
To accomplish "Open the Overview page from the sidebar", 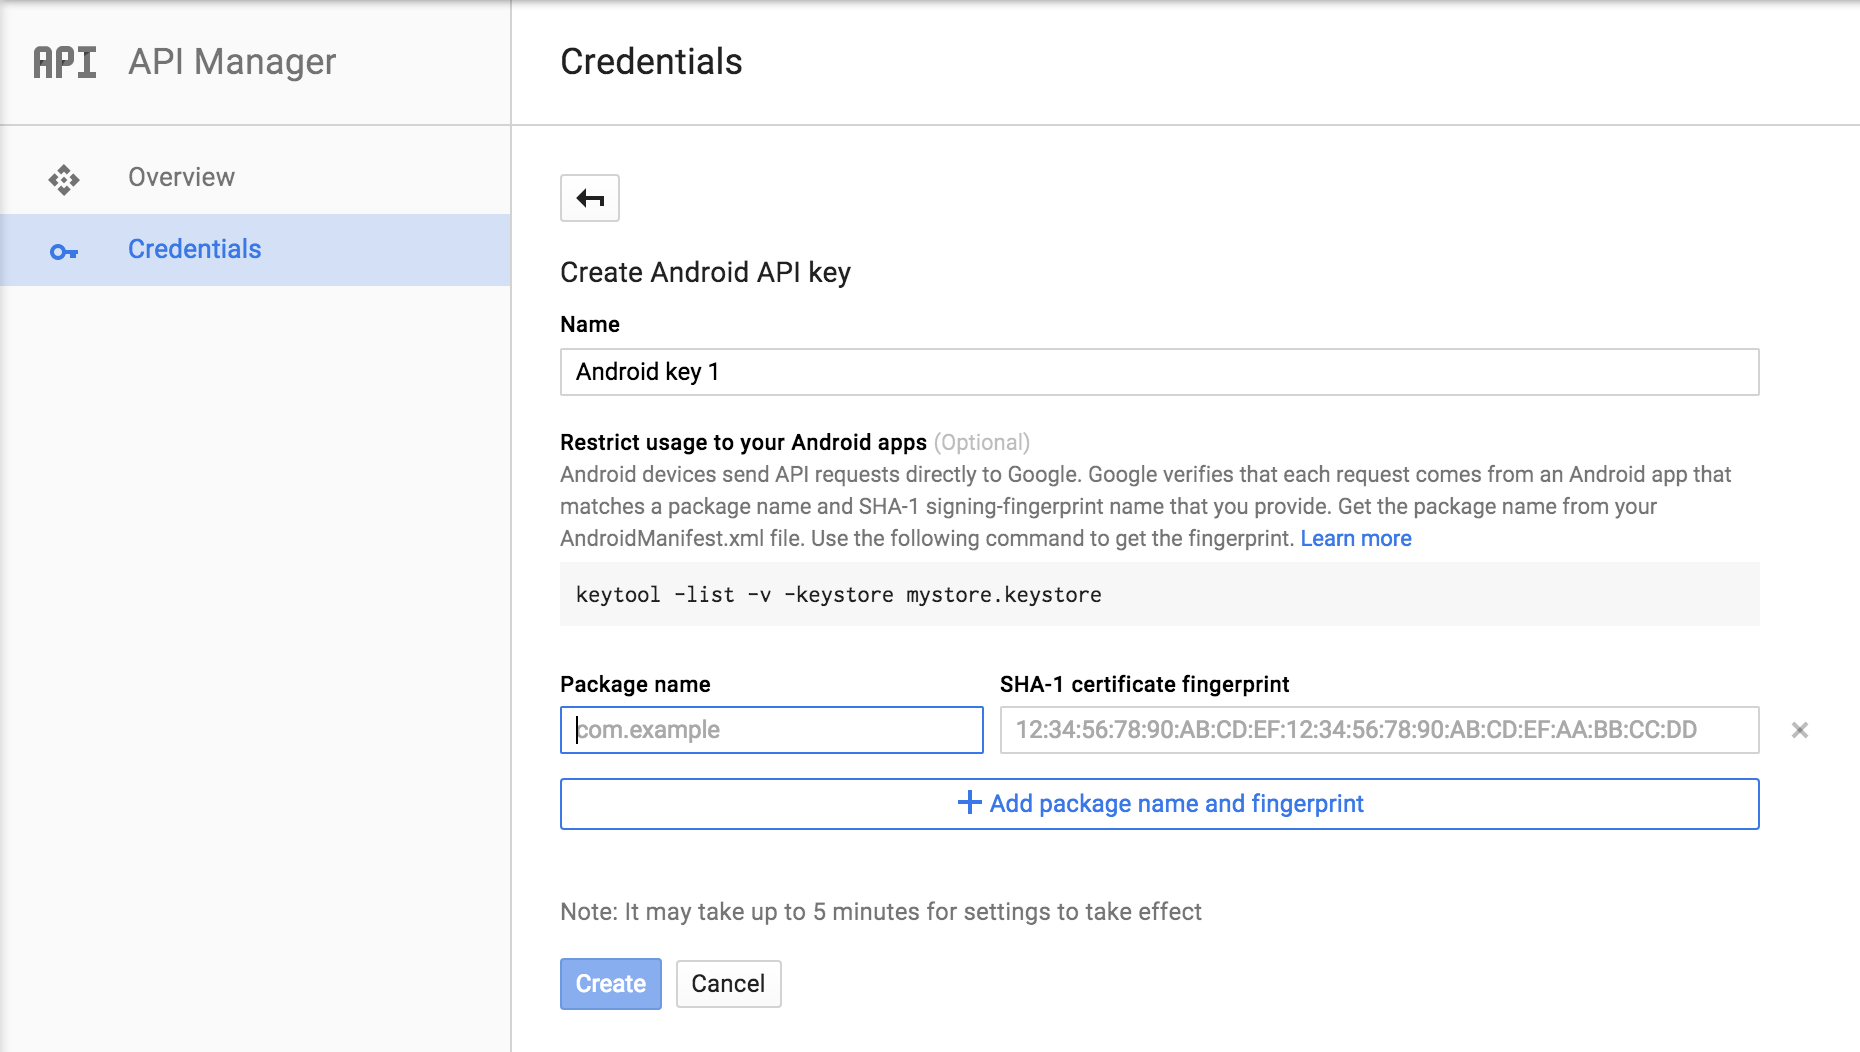I will tap(181, 177).
